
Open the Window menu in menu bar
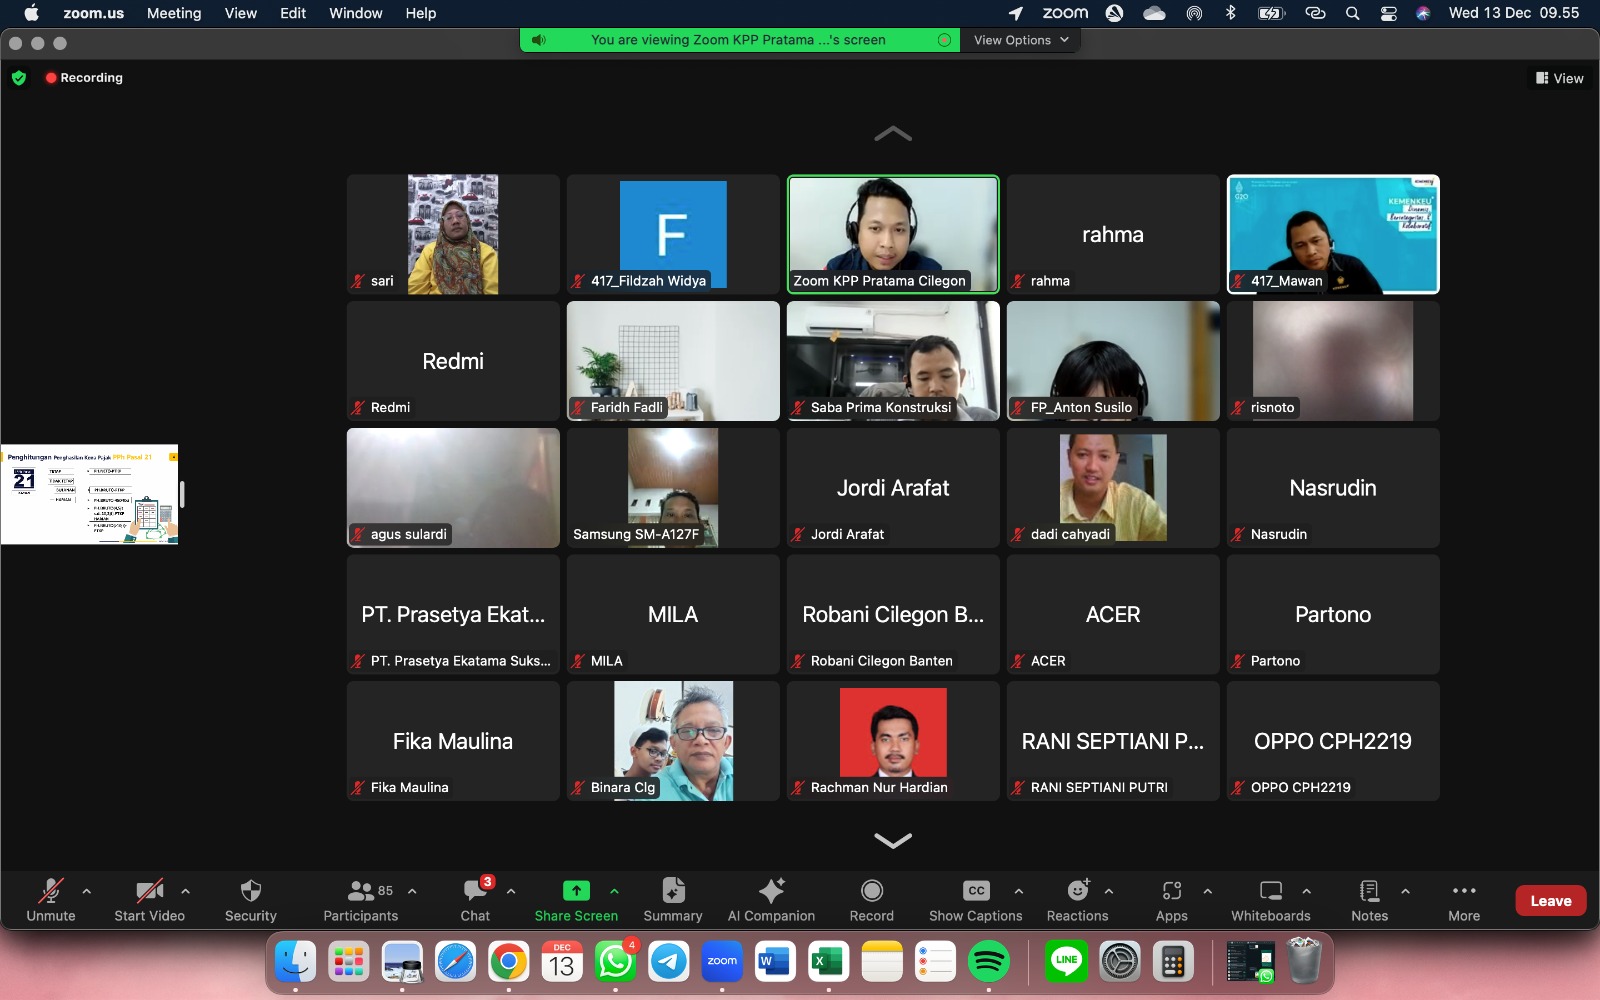pos(355,13)
